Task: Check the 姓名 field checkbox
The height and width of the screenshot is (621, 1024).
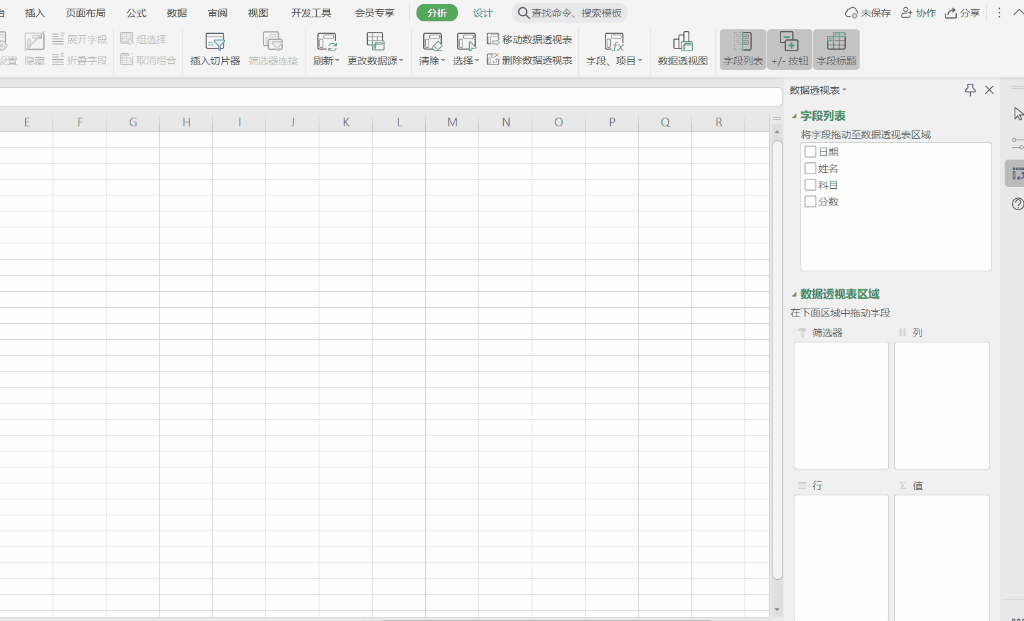Action: pyautogui.click(x=811, y=169)
